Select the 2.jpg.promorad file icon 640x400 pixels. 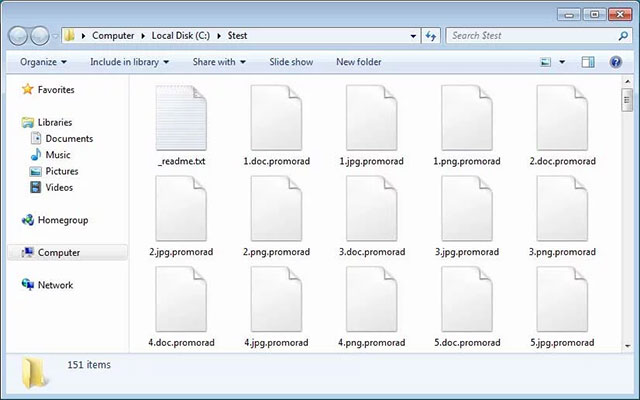pyautogui.click(x=181, y=209)
